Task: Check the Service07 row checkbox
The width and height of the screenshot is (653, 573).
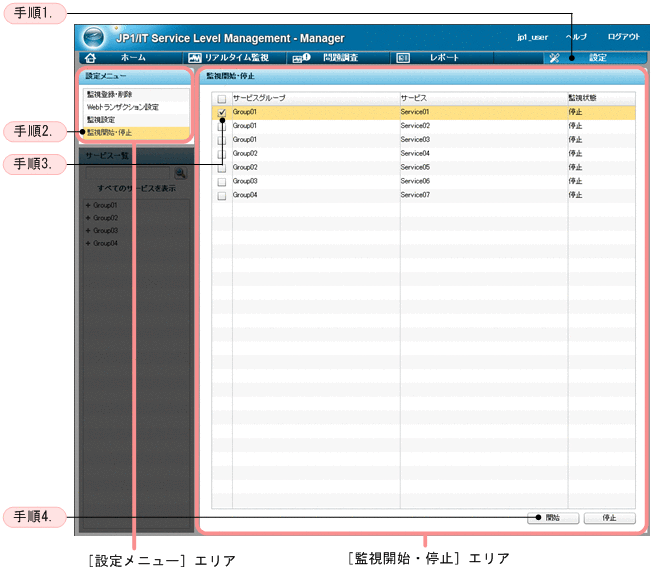Action: tap(221, 196)
